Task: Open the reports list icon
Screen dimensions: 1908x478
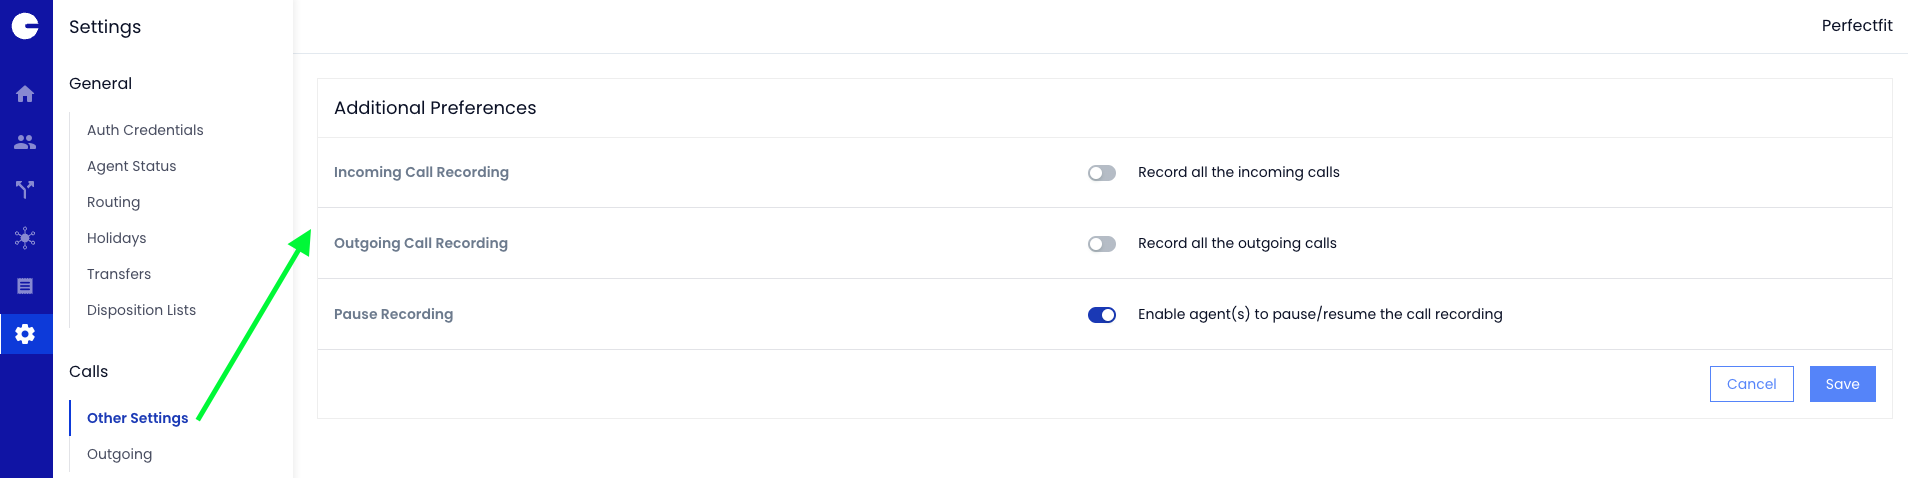Action: tap(25, 286)
